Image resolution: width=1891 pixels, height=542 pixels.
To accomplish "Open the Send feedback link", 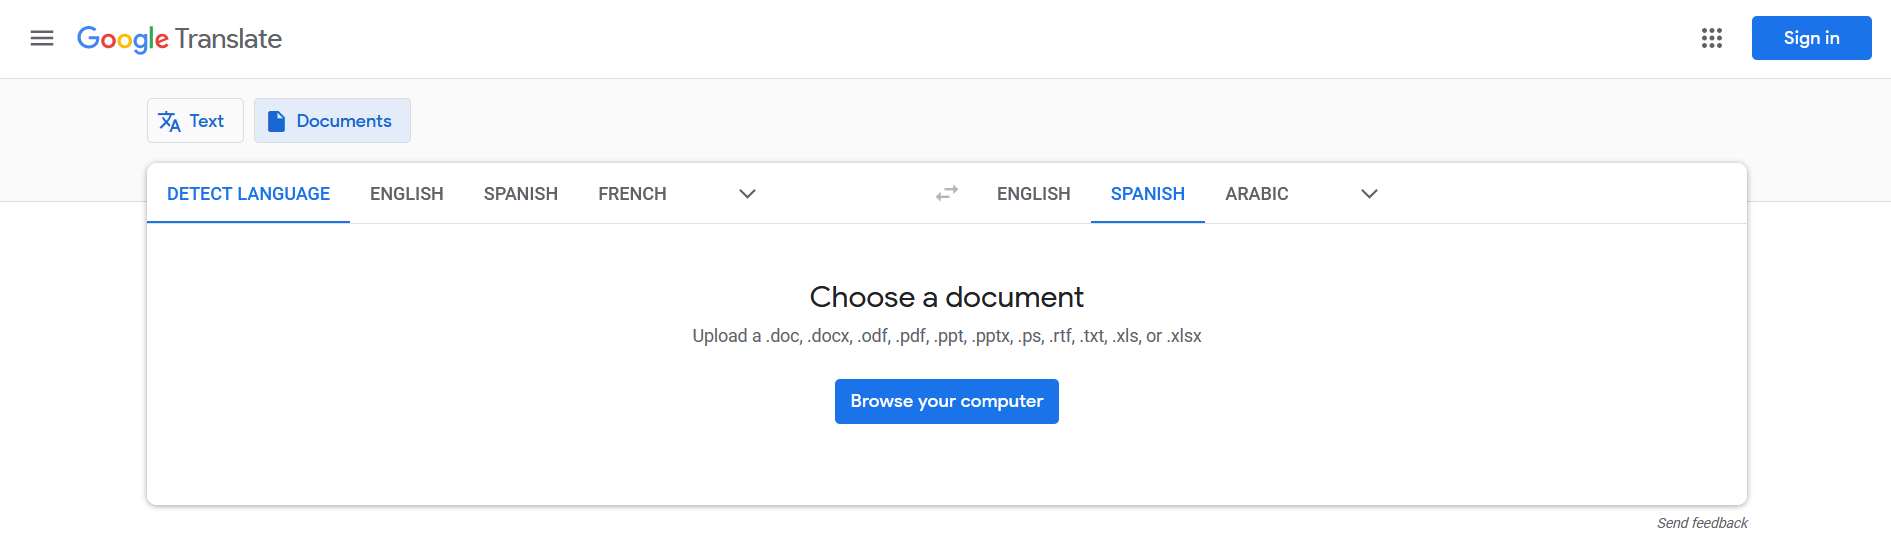I will tap(1702, 523).
